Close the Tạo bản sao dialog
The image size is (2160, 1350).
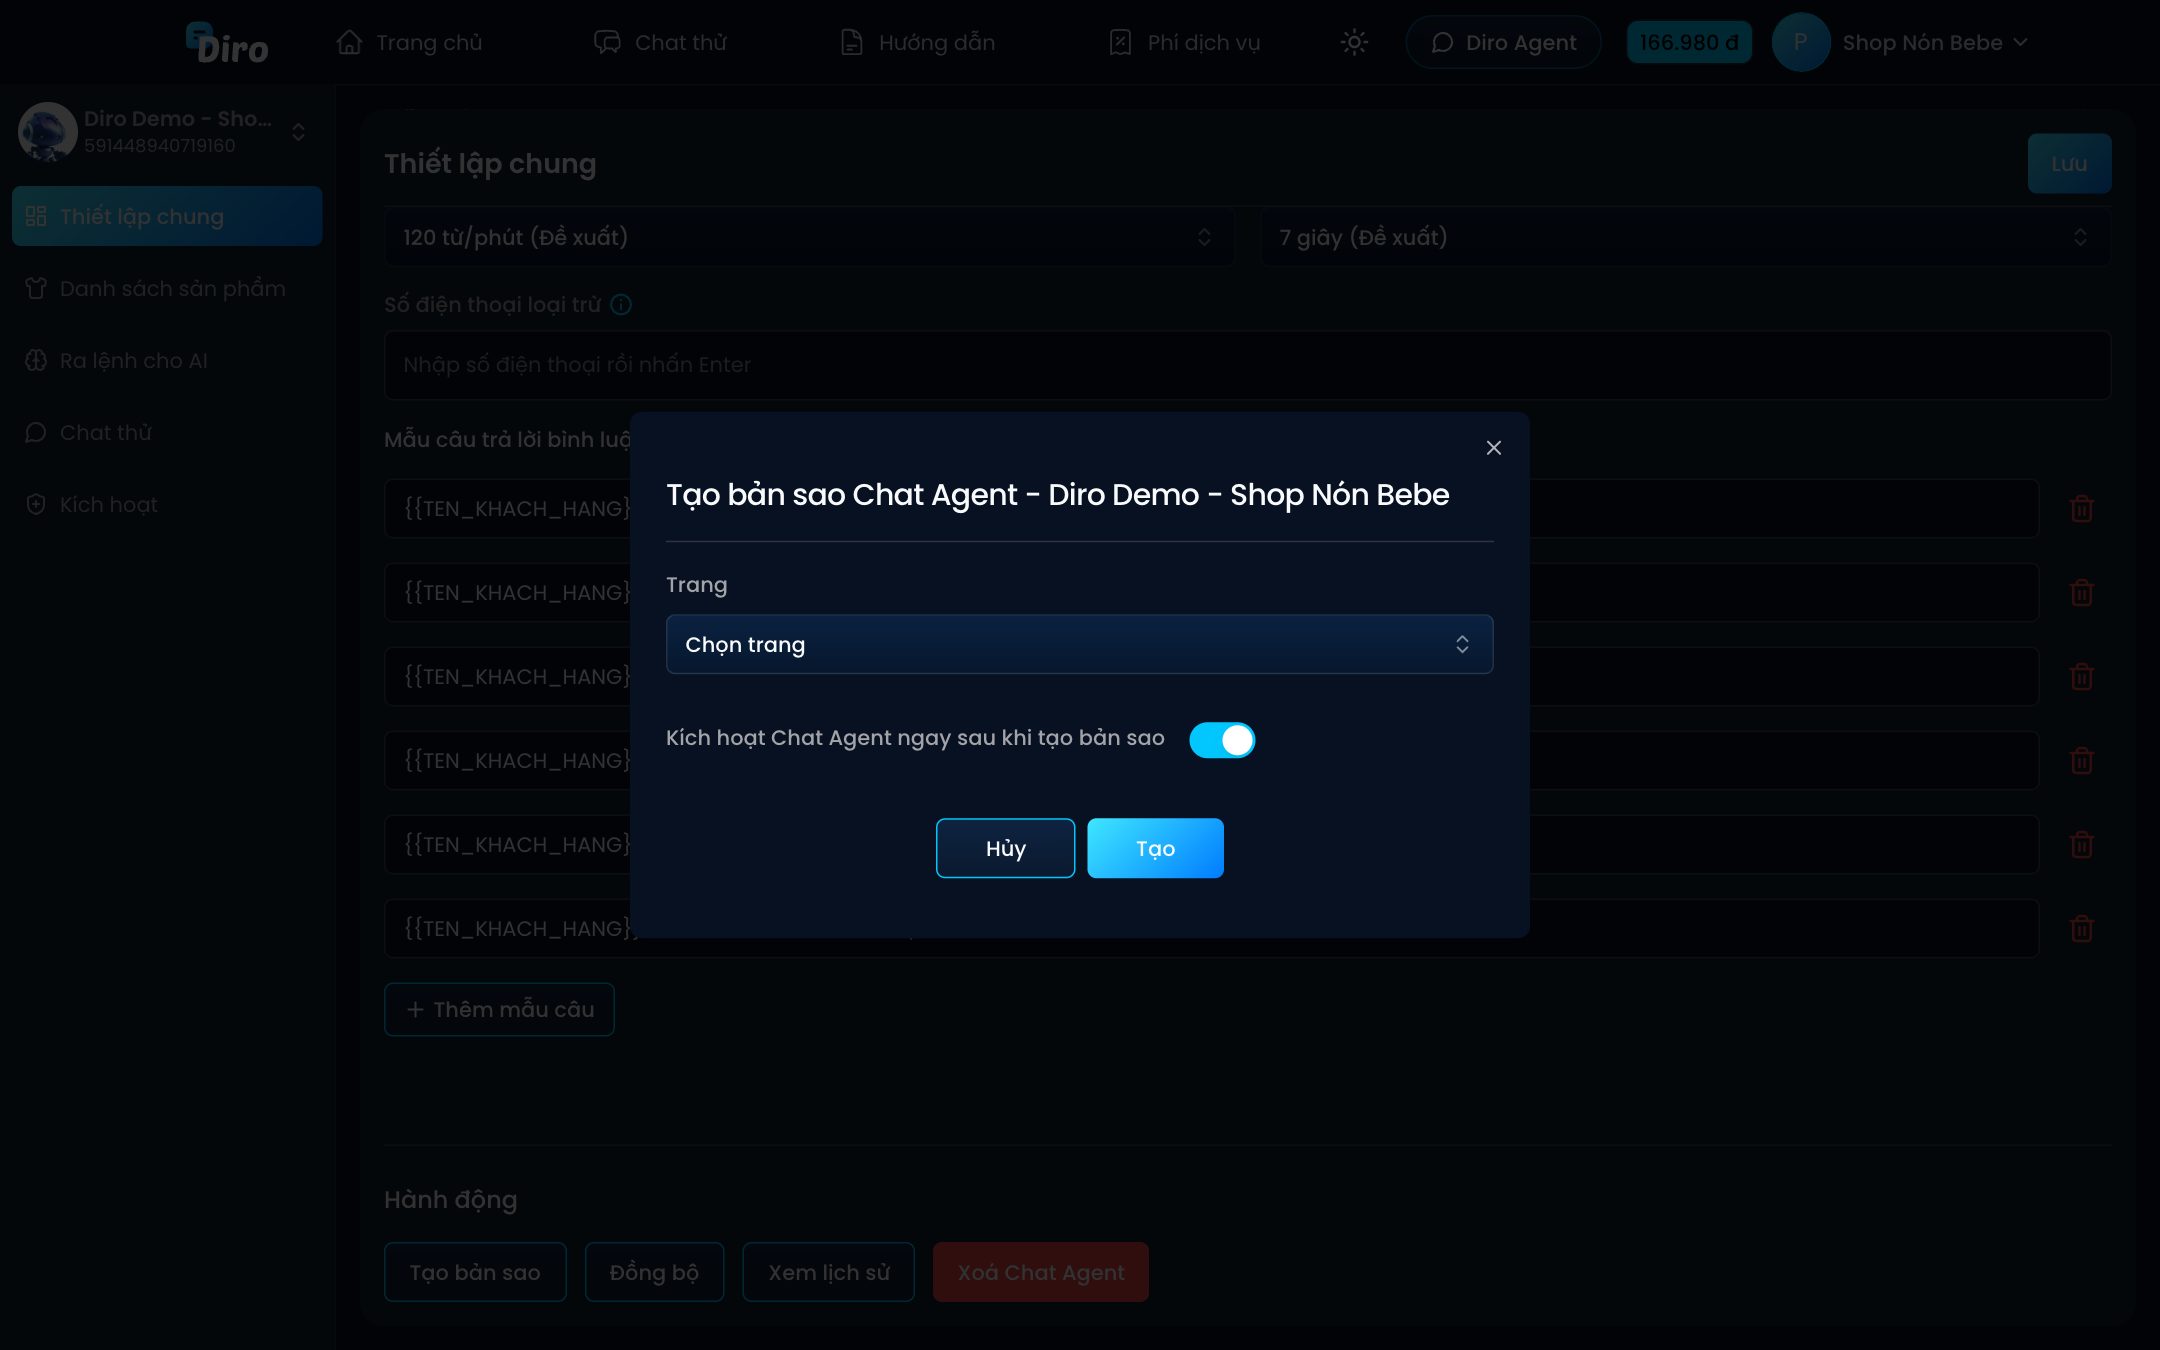click(x=1493, y=448)
